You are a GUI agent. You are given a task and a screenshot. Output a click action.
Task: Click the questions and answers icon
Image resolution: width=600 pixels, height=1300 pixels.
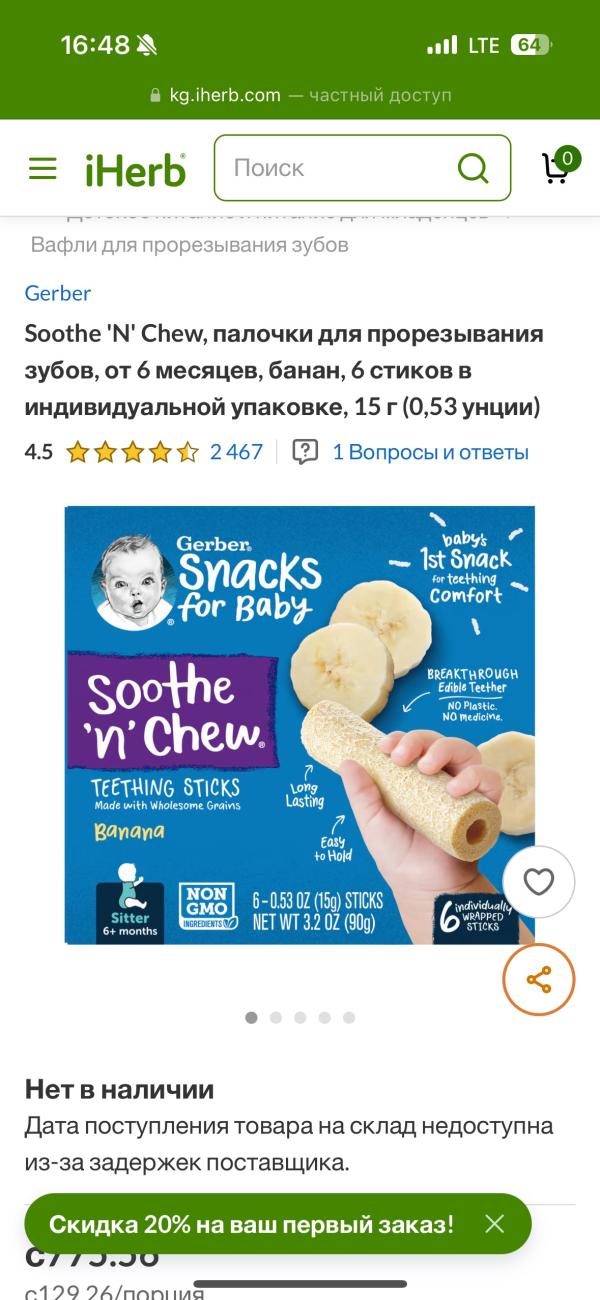pyautogui.click(x=305, y=452)
